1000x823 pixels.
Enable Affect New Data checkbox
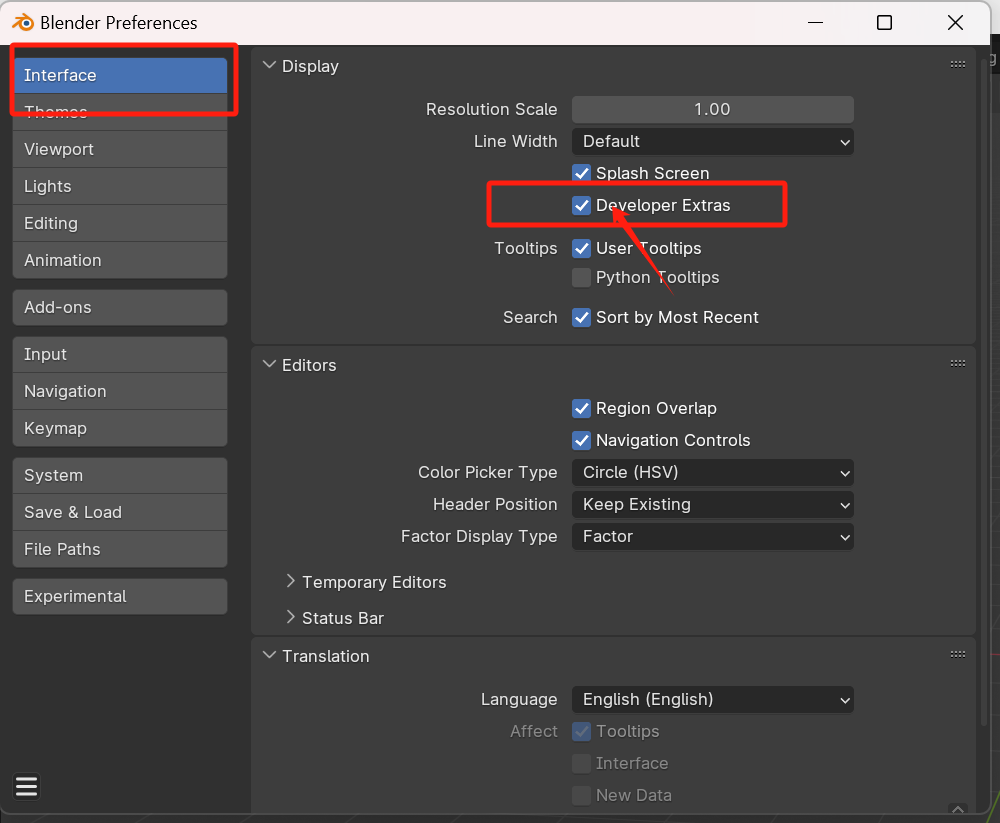point(581,796)
